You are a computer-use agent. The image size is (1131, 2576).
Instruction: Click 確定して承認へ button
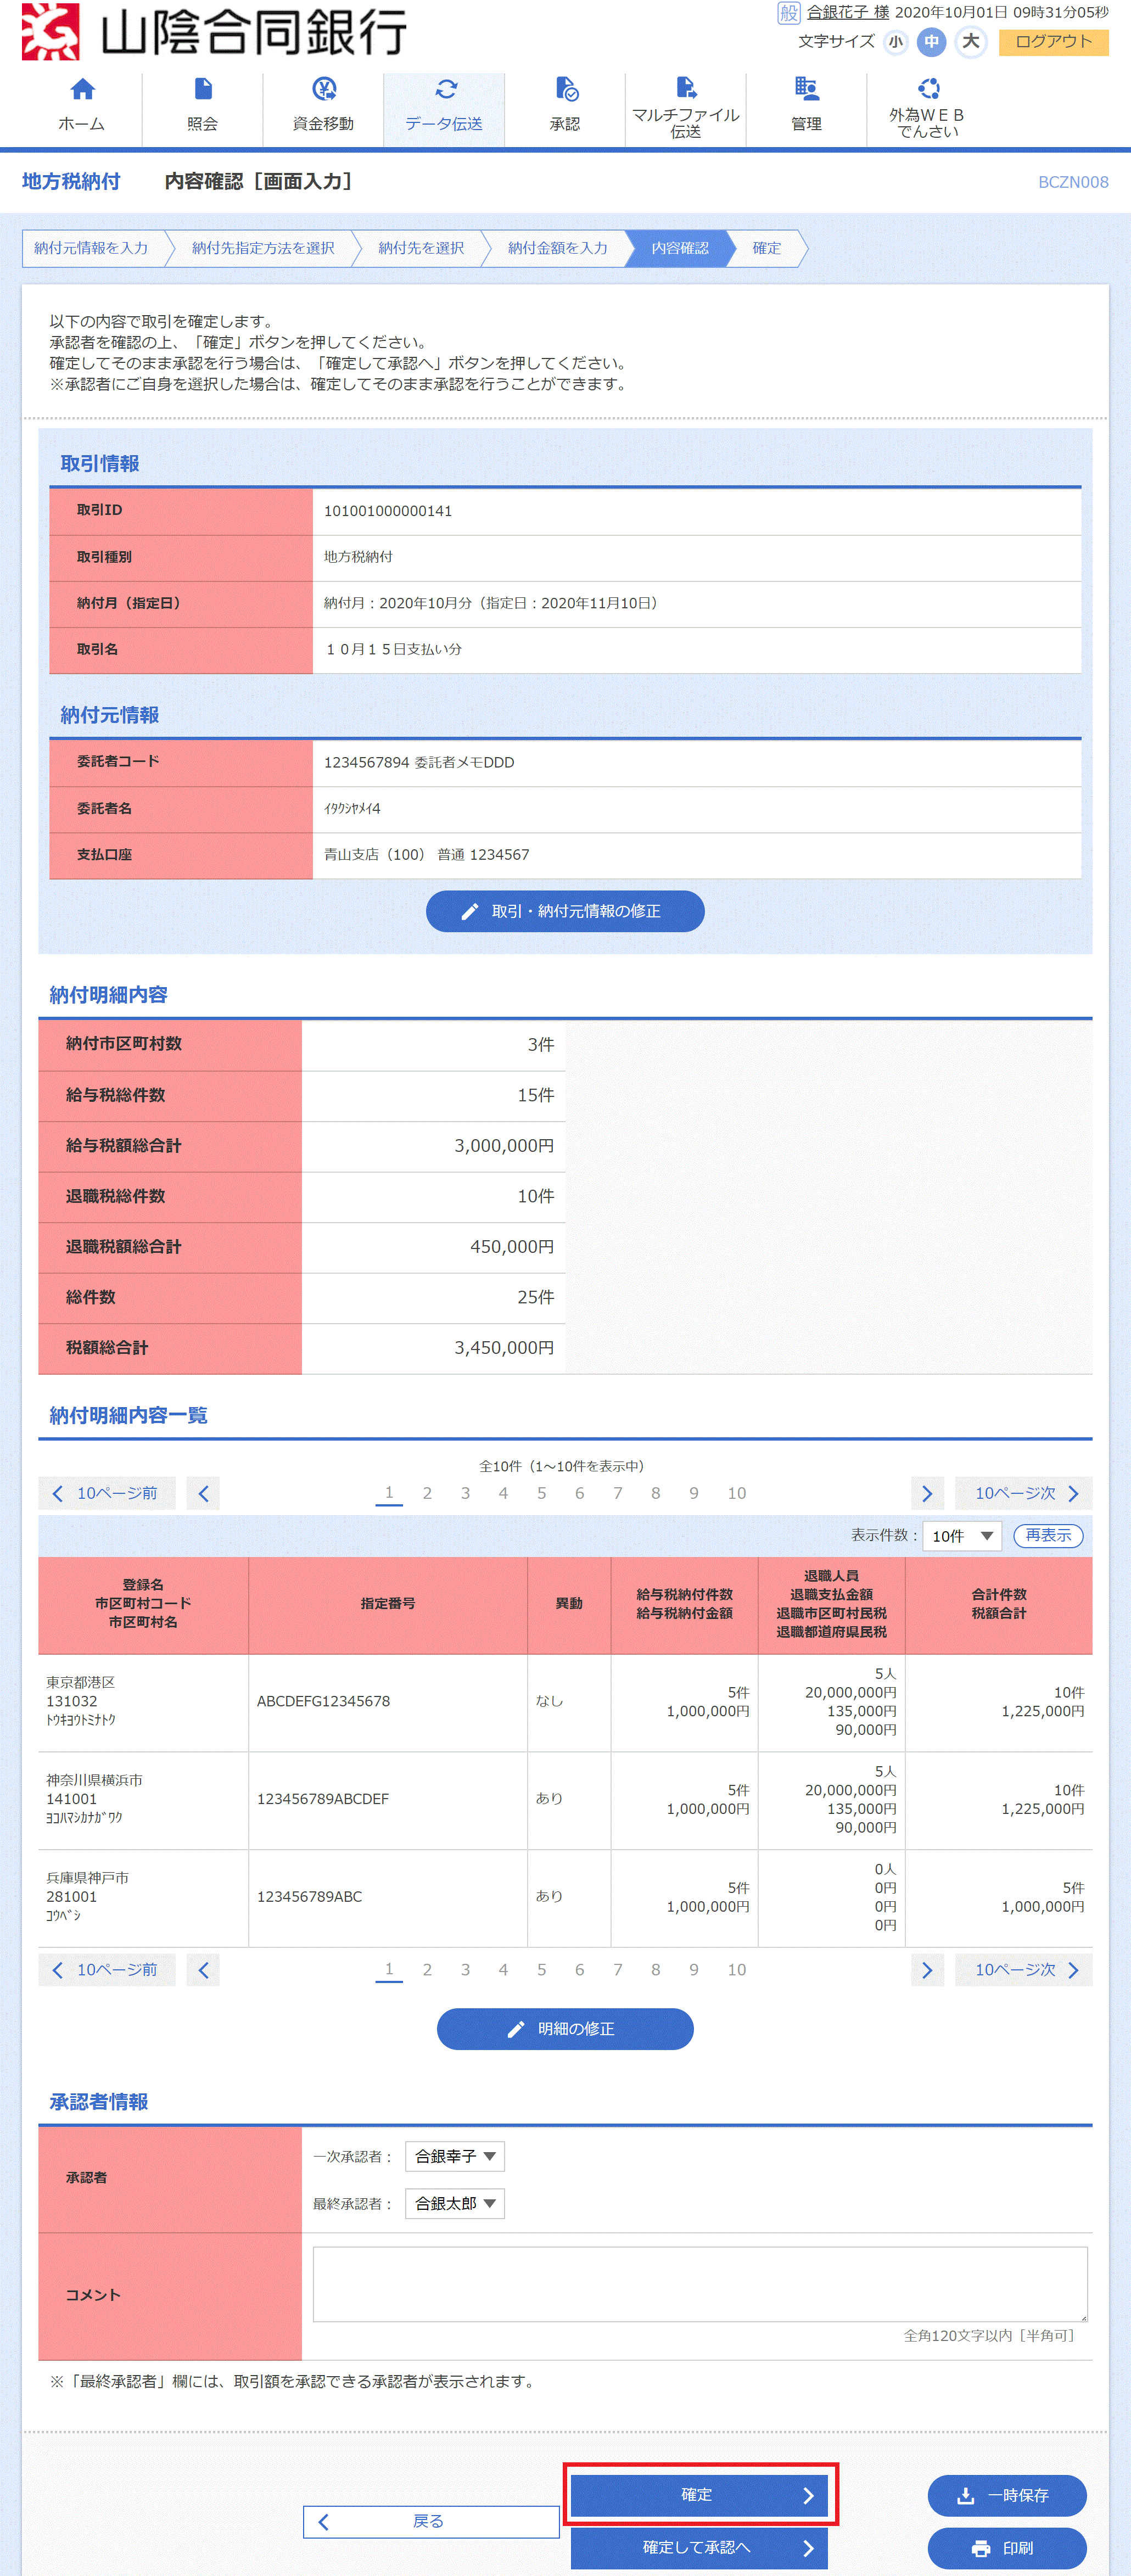[x=699, y=2547]
